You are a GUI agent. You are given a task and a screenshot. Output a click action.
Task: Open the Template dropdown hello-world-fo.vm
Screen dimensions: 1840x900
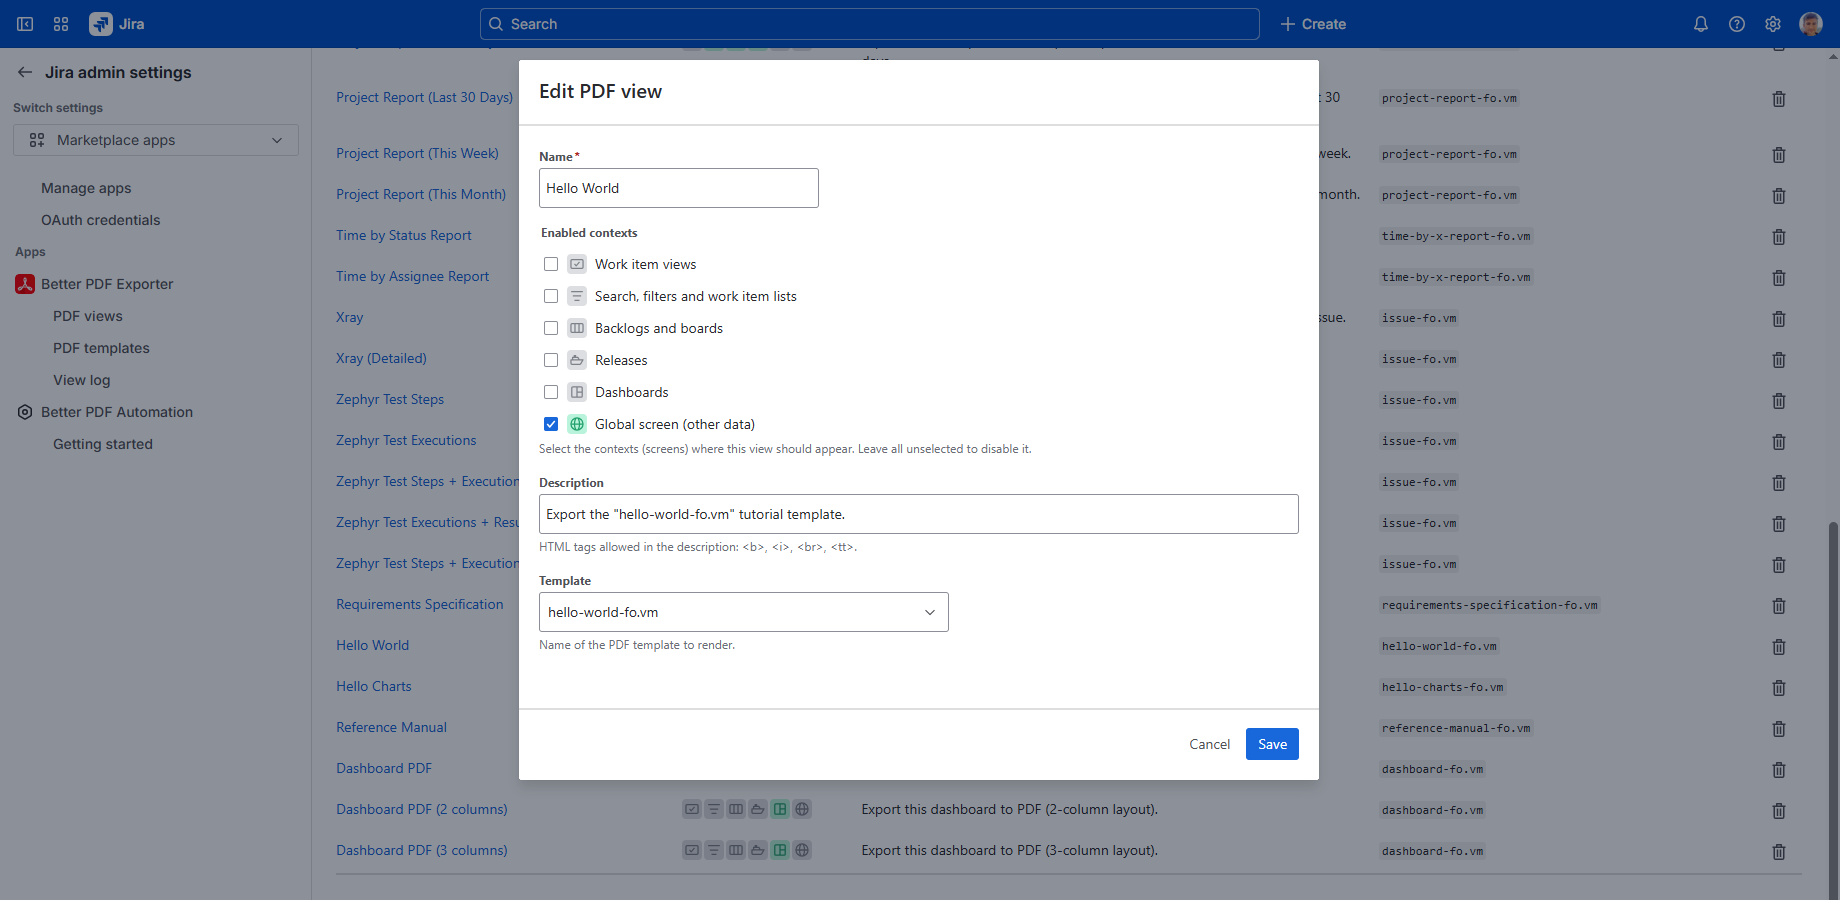point(743,612)
